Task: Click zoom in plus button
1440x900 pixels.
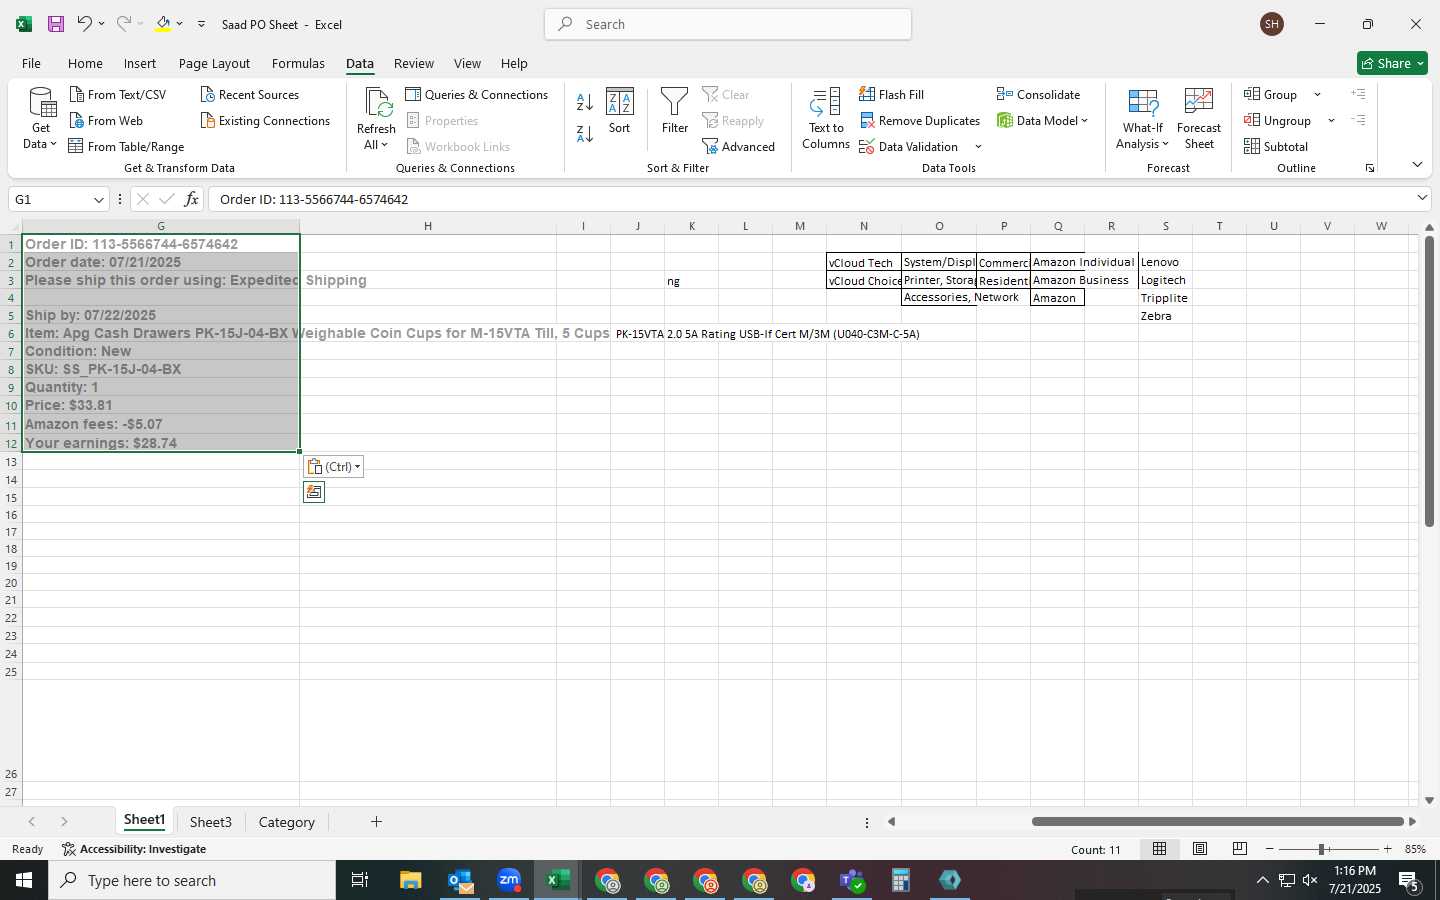Action: pos(1387,849)
